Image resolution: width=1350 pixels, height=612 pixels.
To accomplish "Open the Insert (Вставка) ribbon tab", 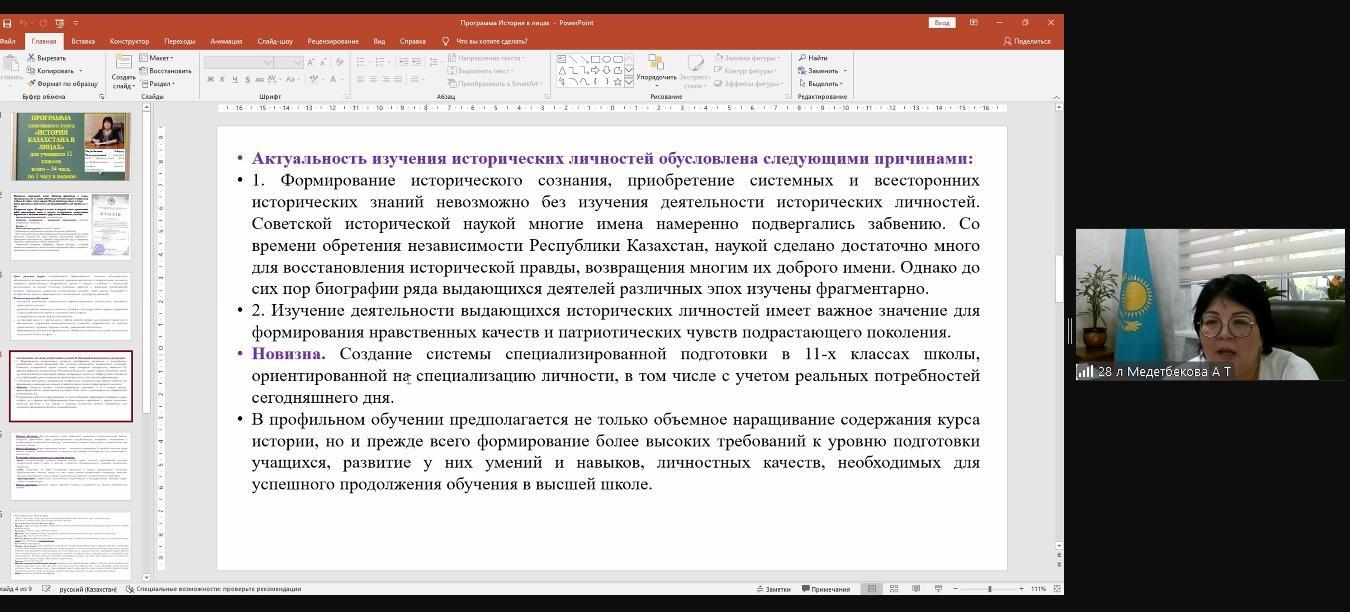I will click(x=83, y=41).
